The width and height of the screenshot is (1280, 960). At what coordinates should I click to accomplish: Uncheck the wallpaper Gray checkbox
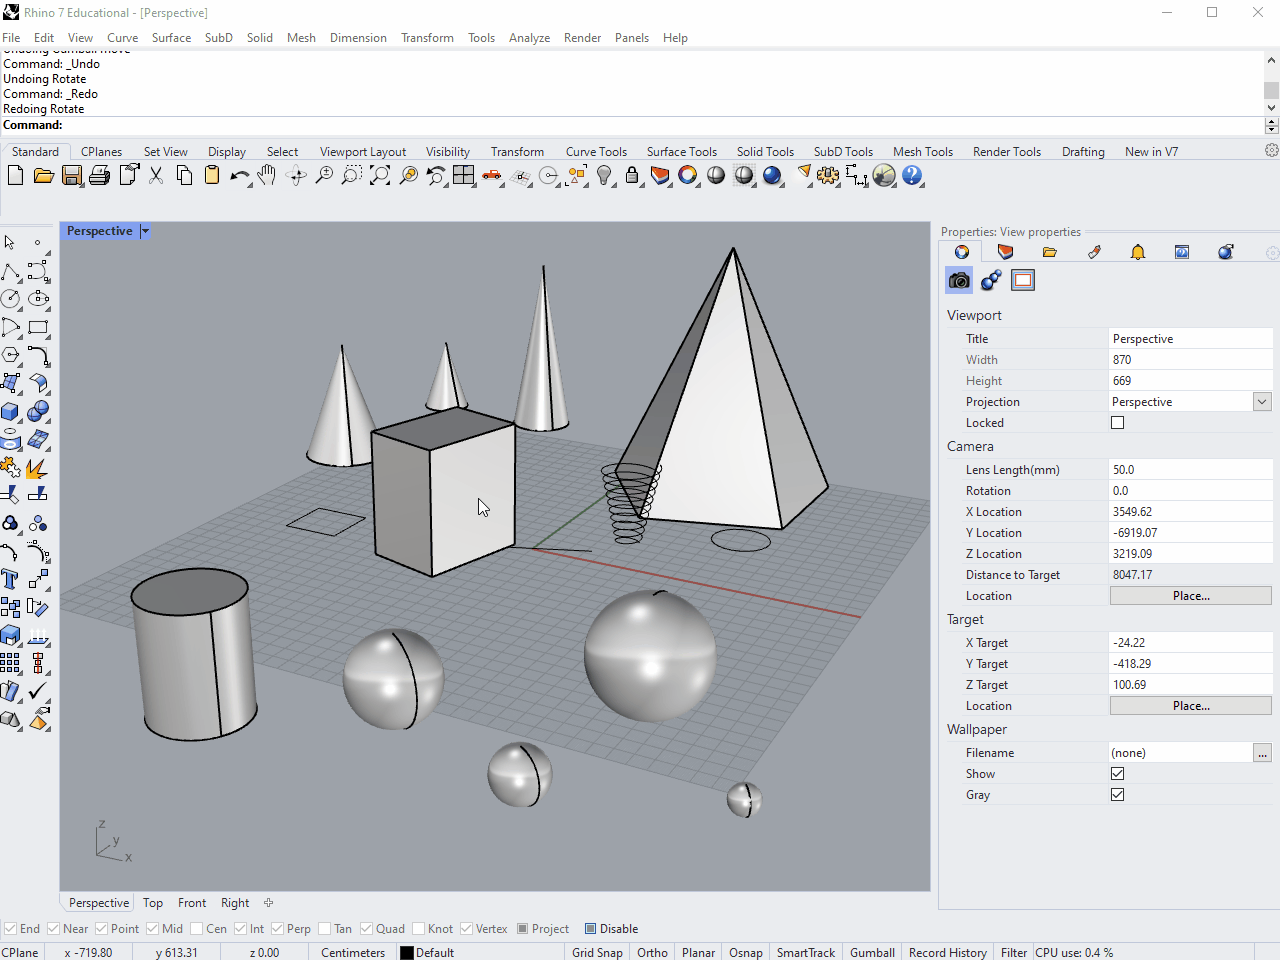coord(1118,794)
